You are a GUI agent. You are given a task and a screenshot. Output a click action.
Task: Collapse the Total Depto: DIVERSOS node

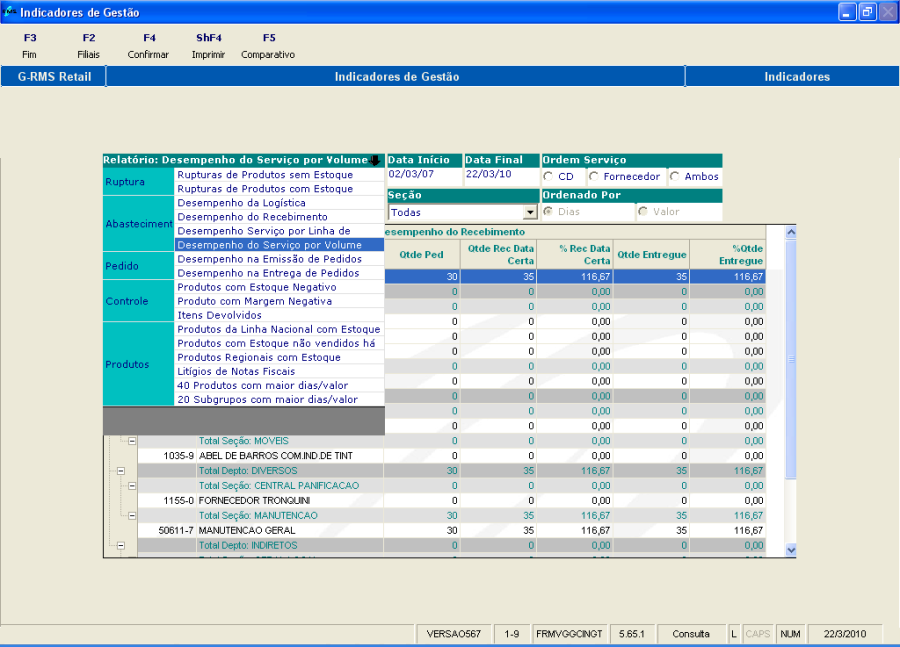pyautogui.click(x=121, y=470)
